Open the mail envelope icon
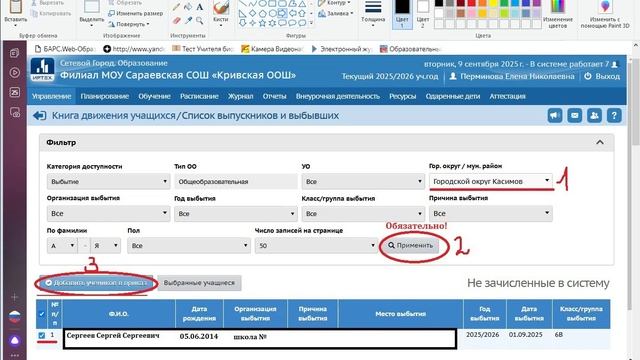The image size is (640, 360). (x=574, y=116)
